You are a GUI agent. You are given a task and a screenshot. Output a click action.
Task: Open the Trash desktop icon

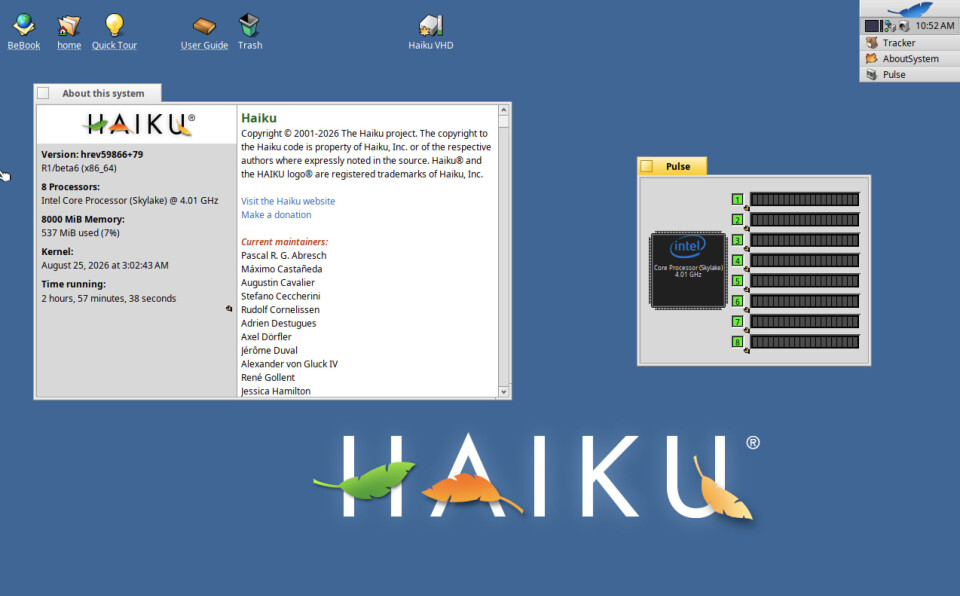coord(249,25)
